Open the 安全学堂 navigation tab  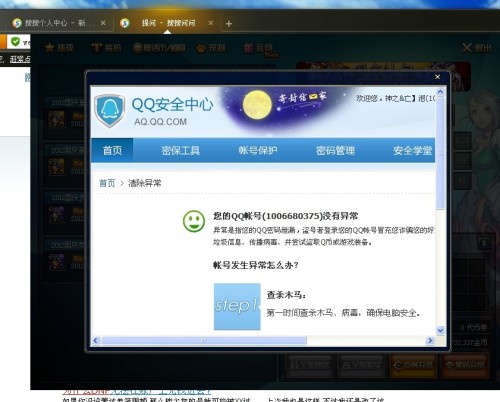click(x=413, y=150)
